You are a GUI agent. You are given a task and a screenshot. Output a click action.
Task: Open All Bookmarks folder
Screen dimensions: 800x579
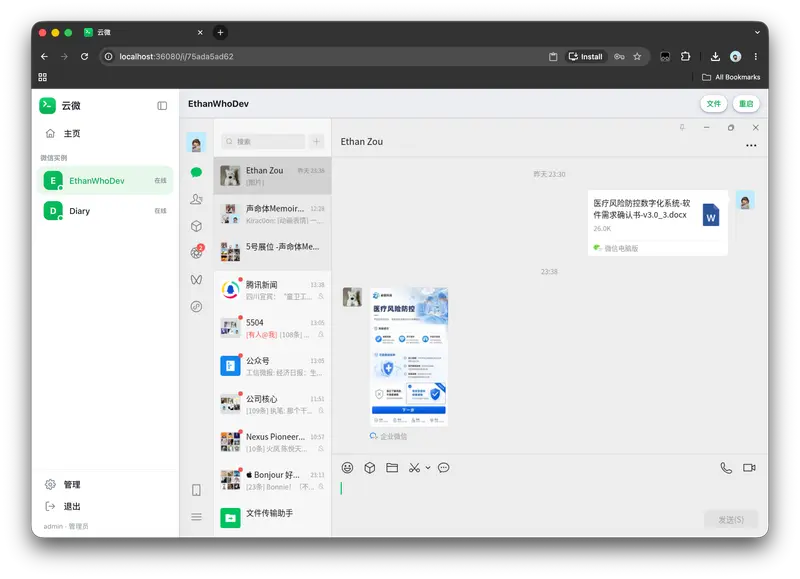tap(731, 77)
